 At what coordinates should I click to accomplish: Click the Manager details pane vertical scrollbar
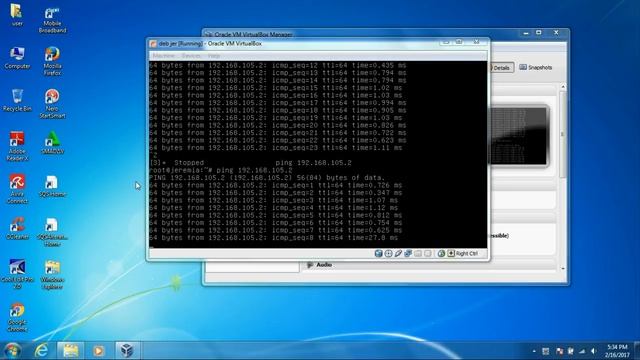tap(563, 135)
